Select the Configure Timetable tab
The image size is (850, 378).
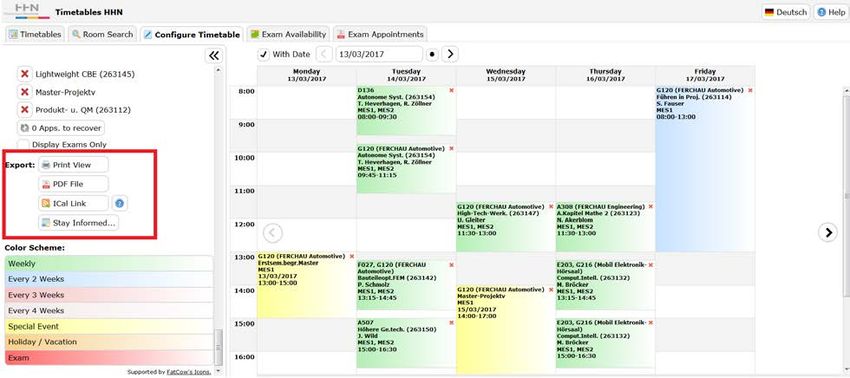point(192,35)
